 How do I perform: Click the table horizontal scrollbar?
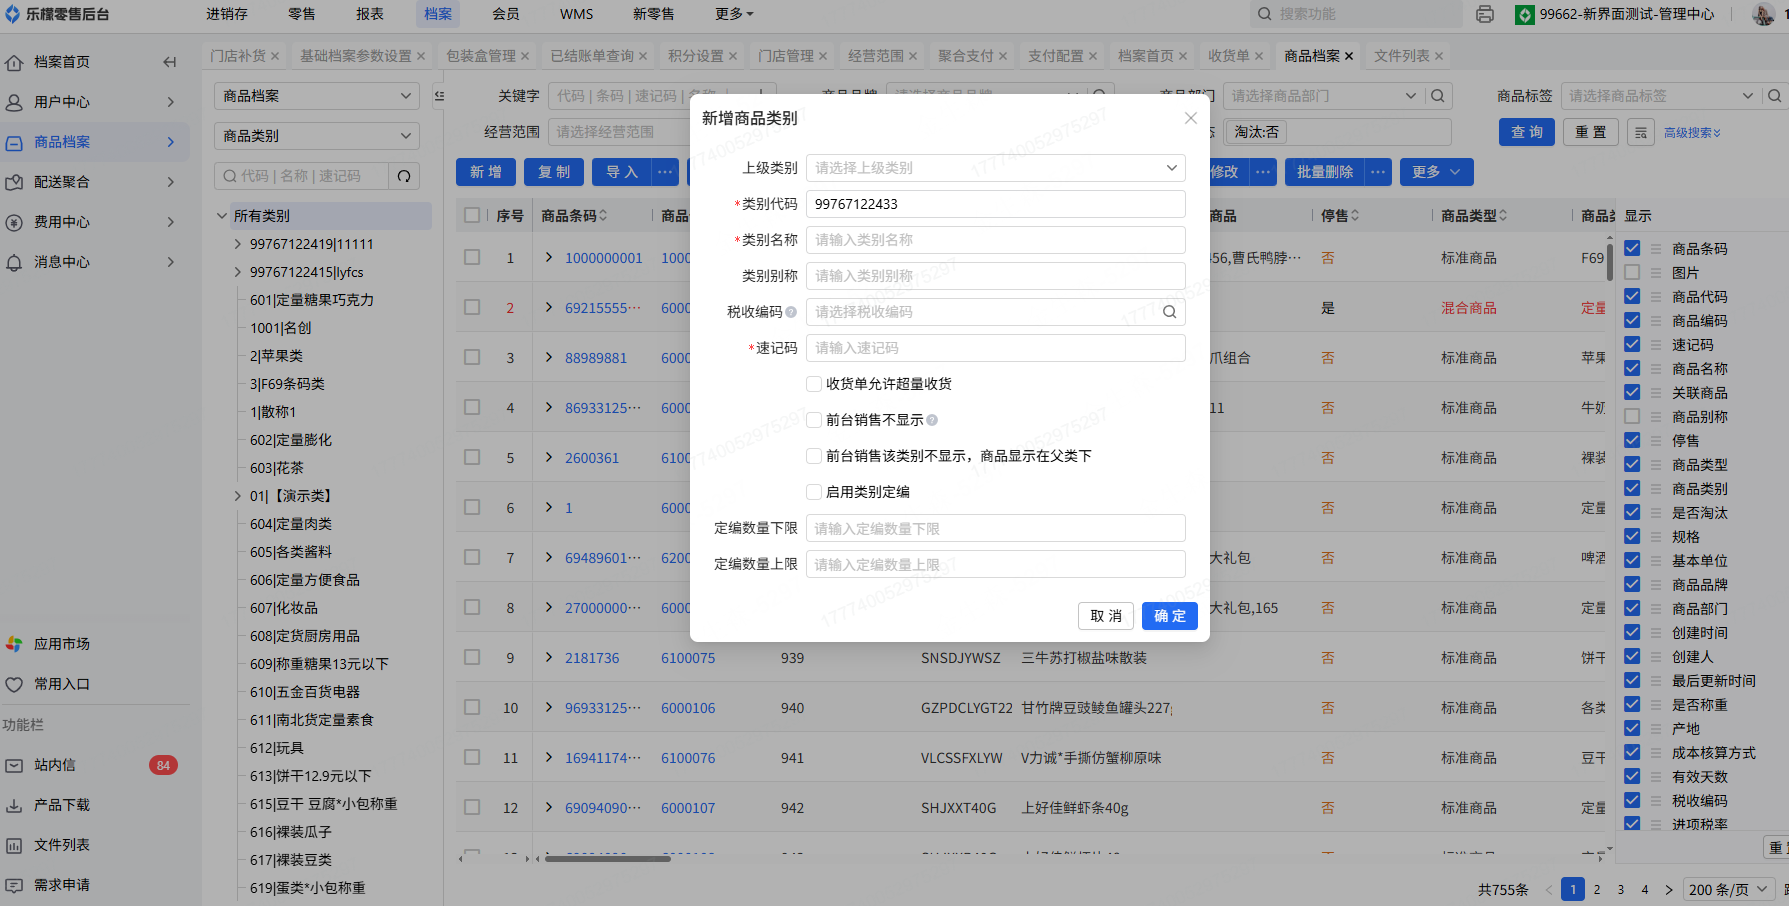(607, 858)
